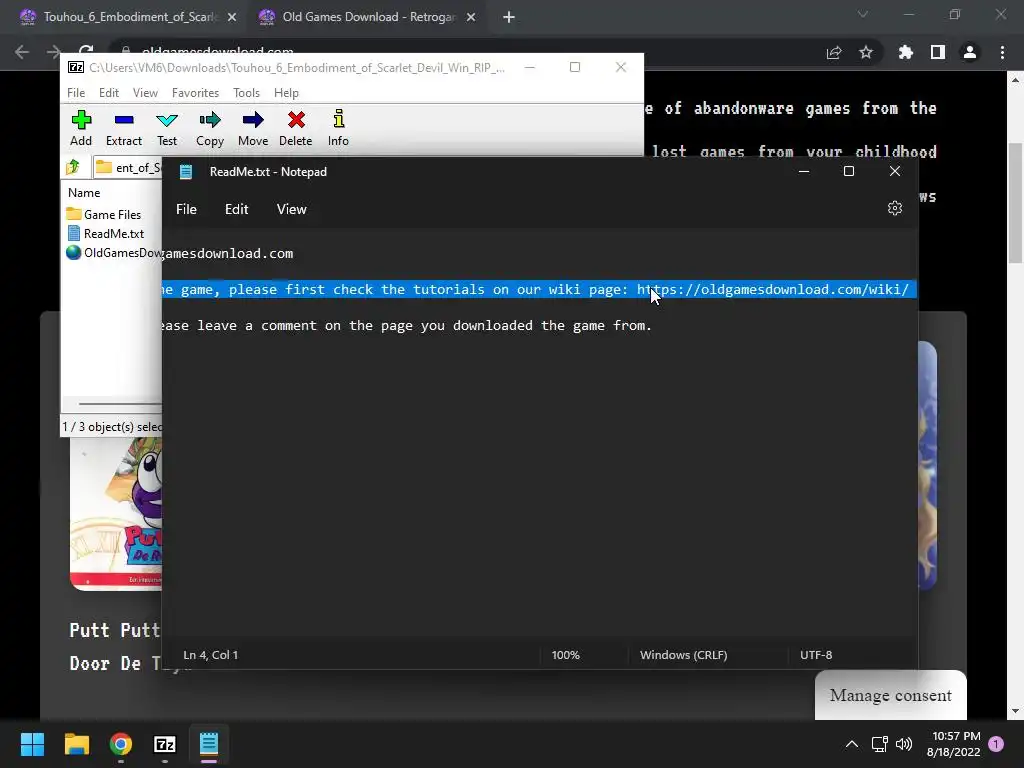Click the red Delete icon in 7-Zip

(x=296, y=128)
